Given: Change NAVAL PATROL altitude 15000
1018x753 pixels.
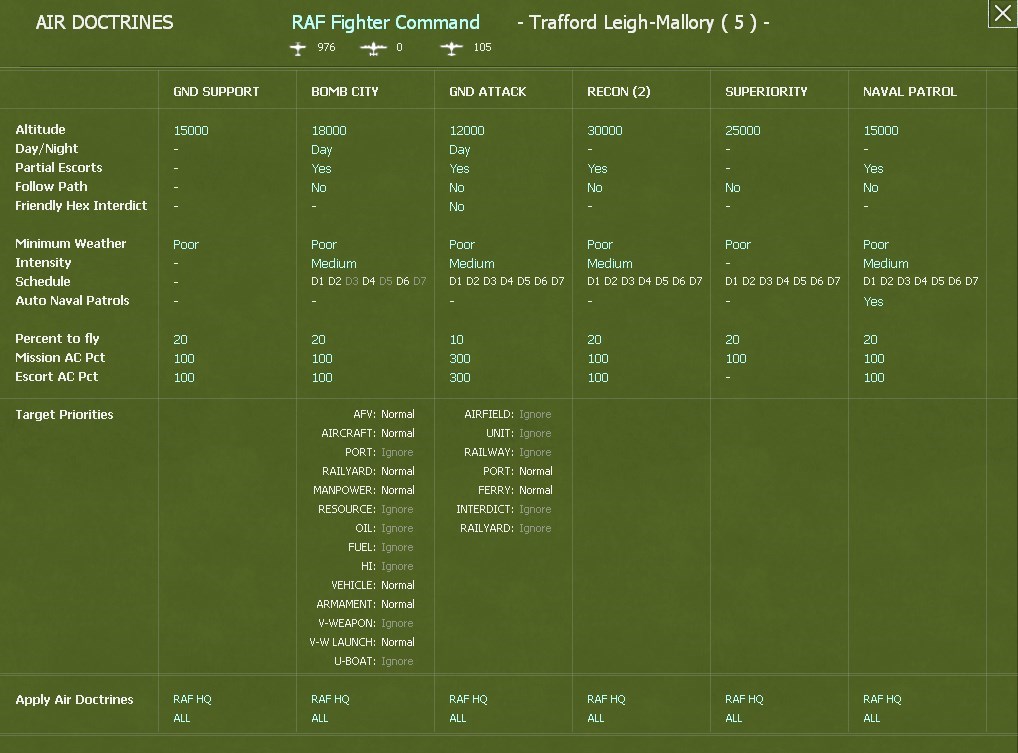Looking at the screenshot, I should pos(881,130).
